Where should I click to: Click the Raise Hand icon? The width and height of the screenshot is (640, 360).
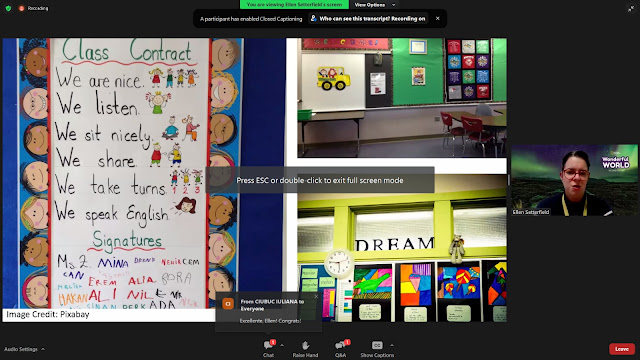[x=305, y=346]
